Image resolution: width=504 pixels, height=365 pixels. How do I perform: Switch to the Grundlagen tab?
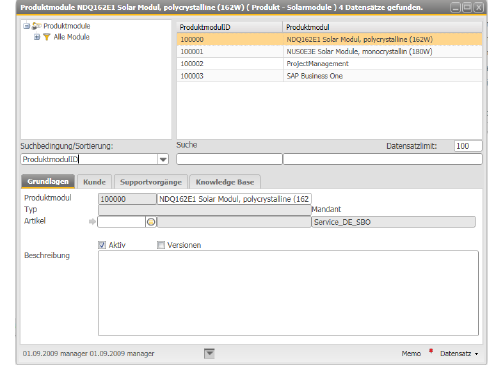tap(48, 182)
